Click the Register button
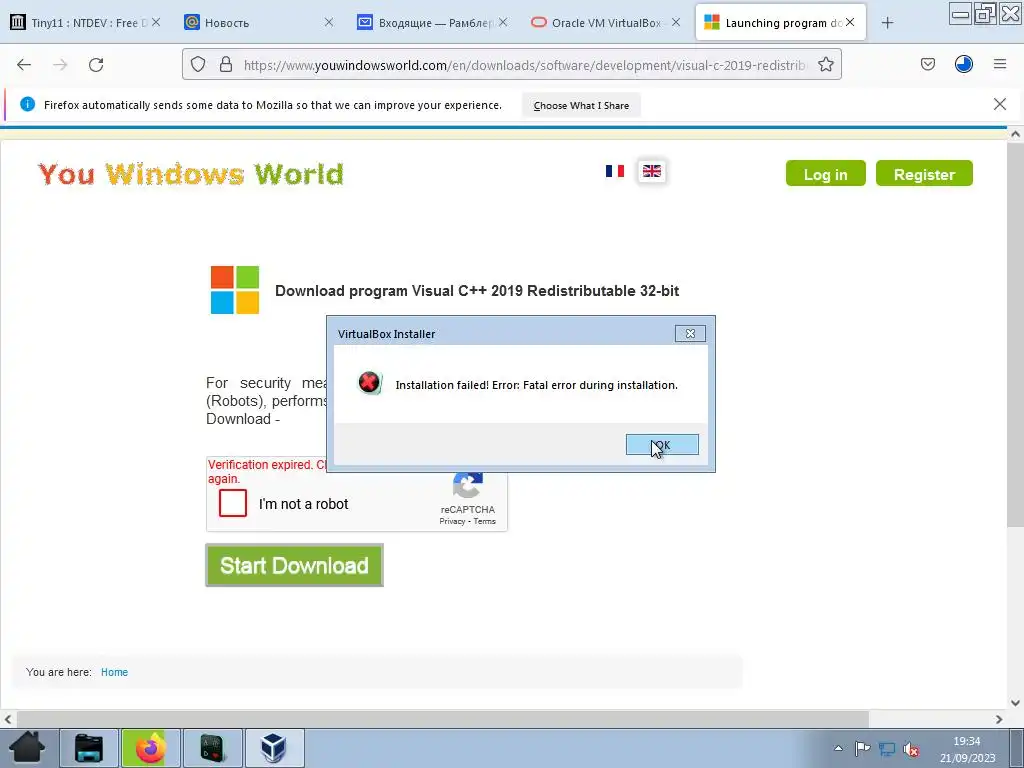Viewport: 1024px width, 768px height. tap(924, 174)
